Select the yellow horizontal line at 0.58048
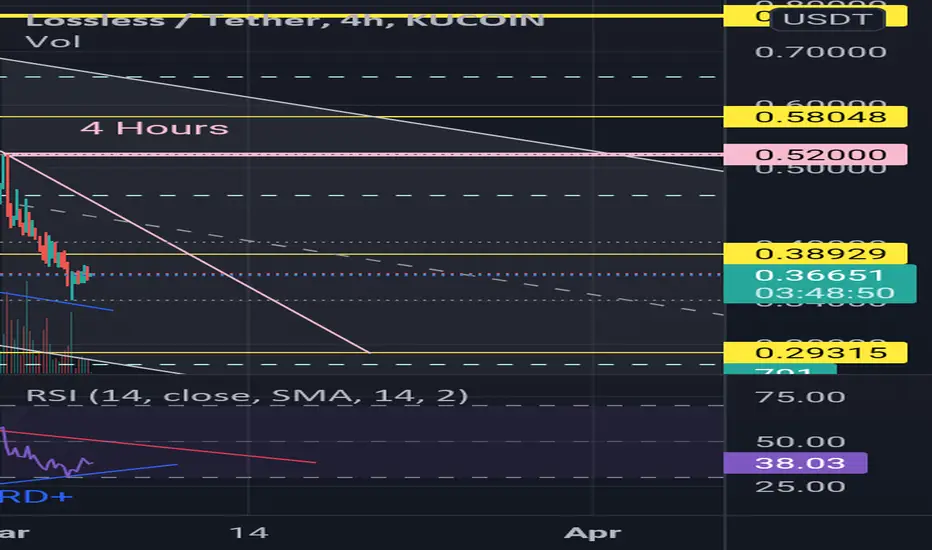The width and height of the screenshot is (932, 550). click(x=361, y=117)
